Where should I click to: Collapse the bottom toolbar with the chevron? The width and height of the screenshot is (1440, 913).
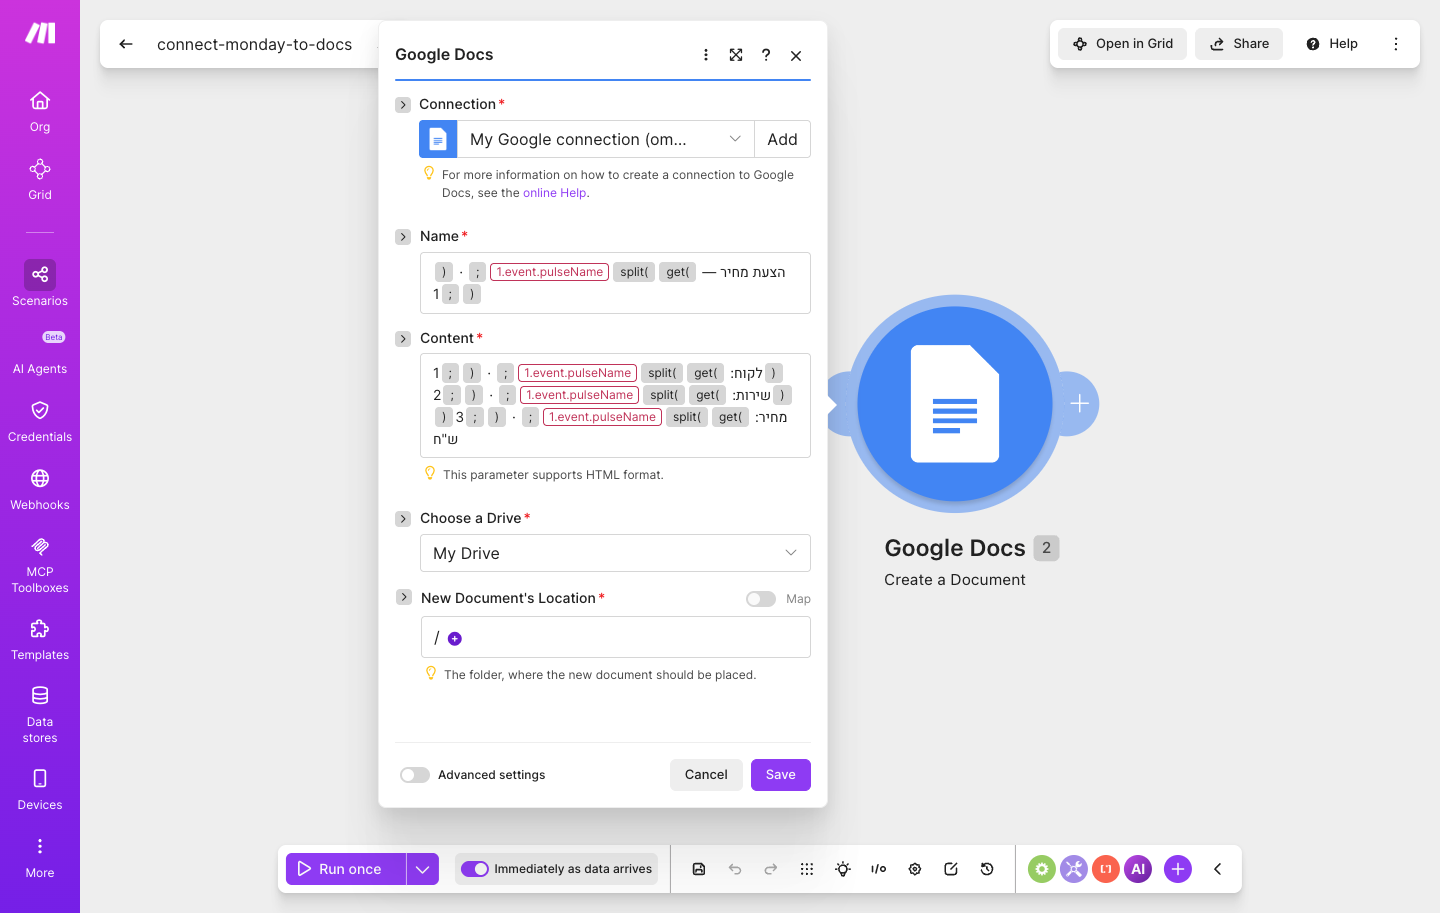click(1218, 869)
